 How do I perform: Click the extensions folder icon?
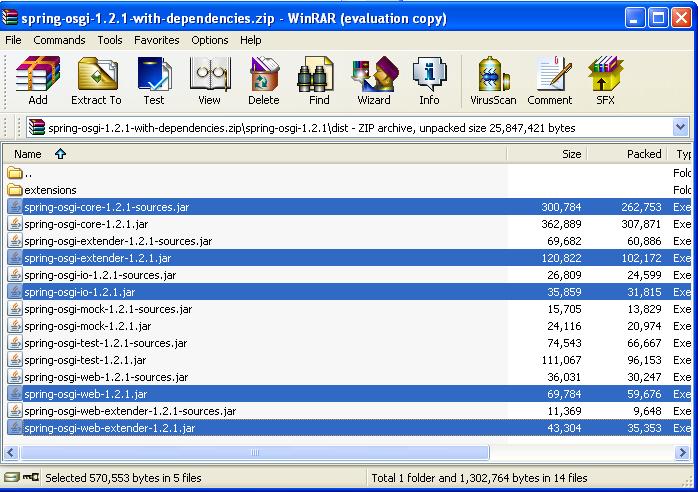click(15, 190)
